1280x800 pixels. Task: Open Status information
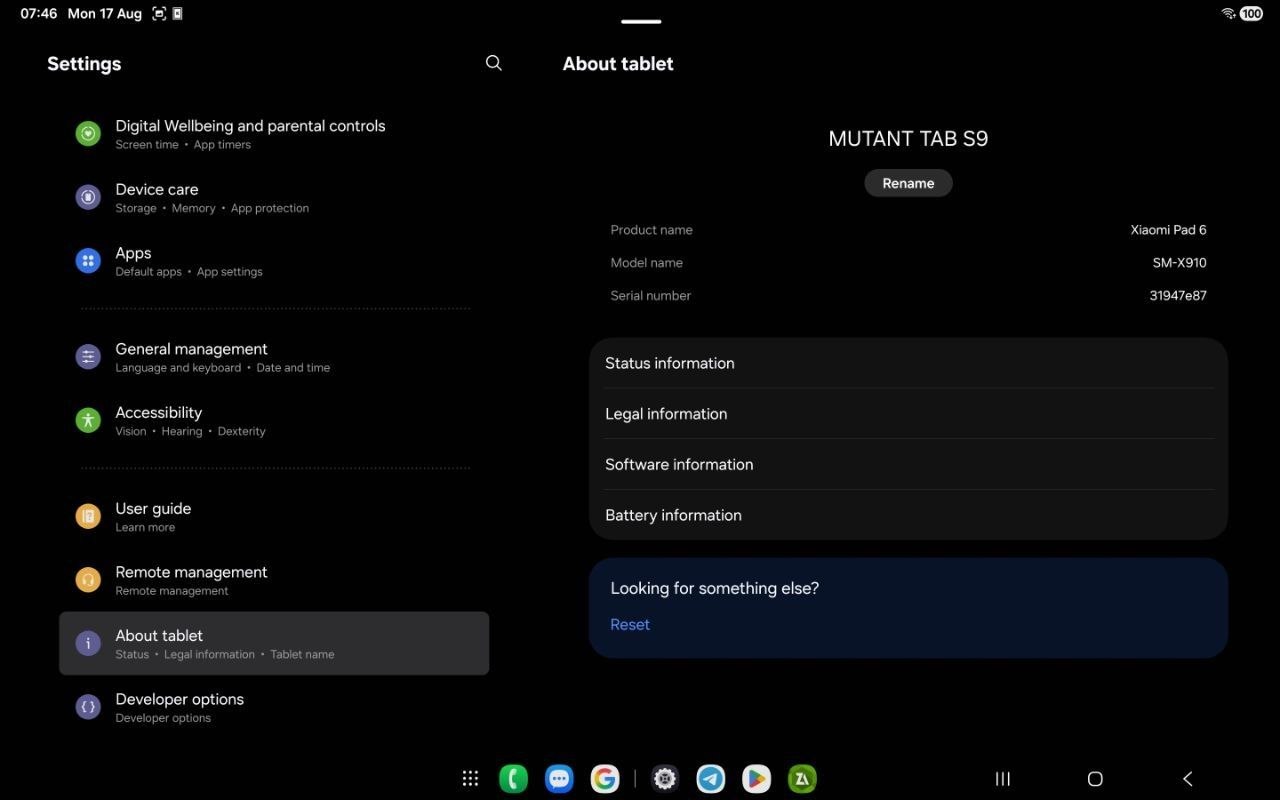click(x=908, y=363)
